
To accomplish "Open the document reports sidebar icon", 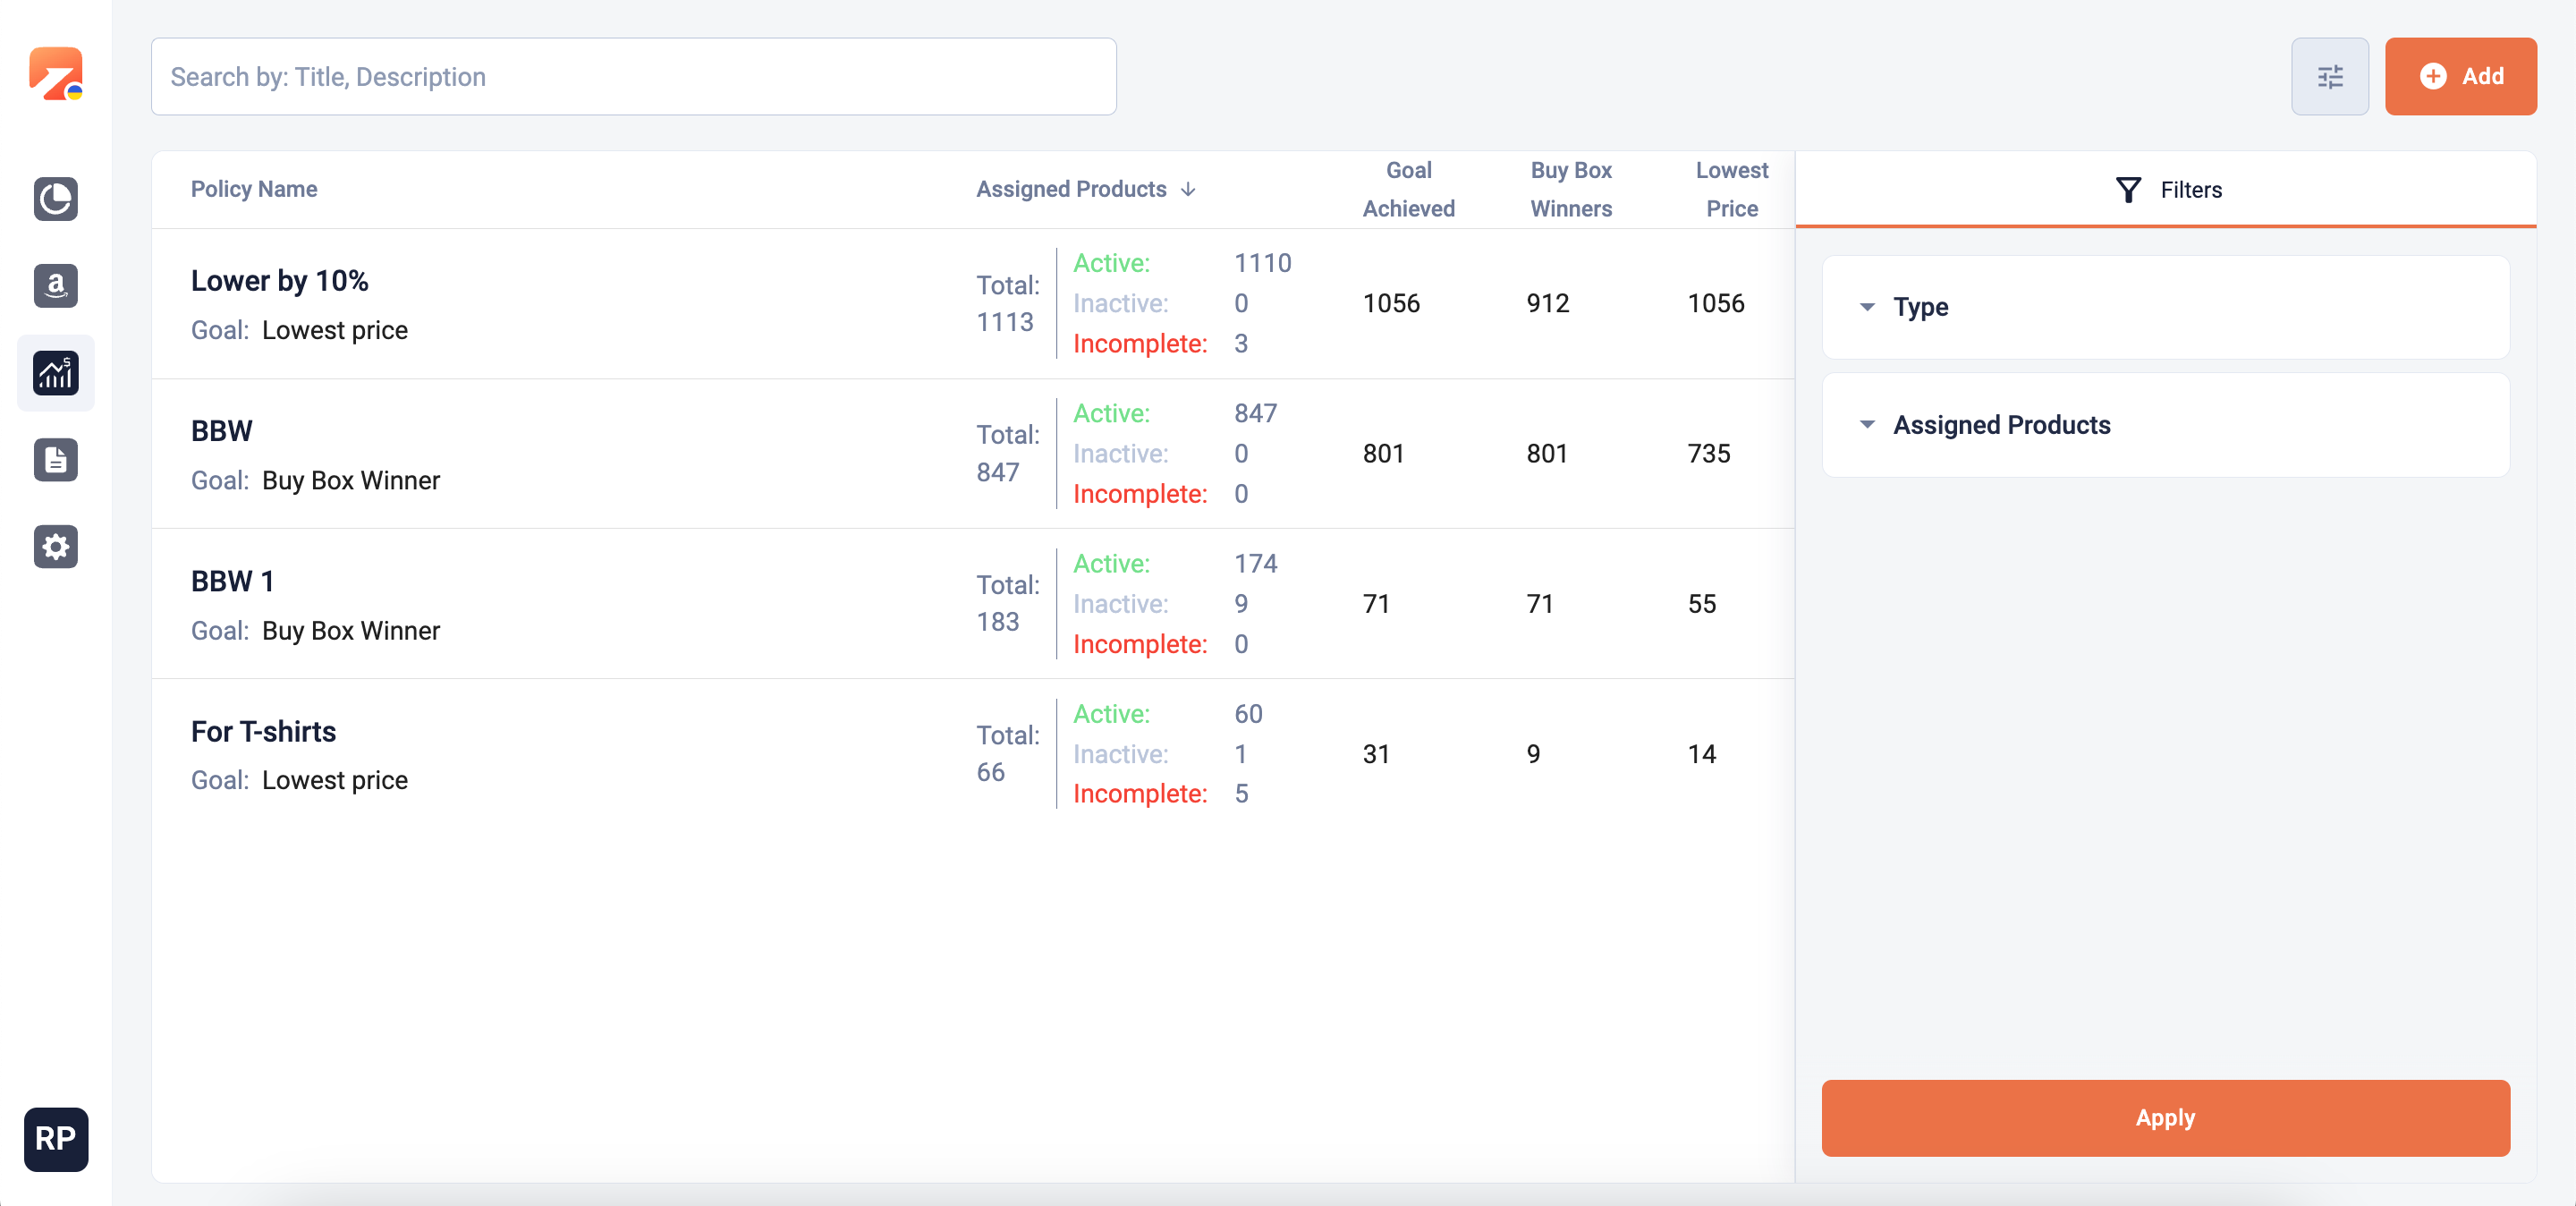I will (55, 460).
